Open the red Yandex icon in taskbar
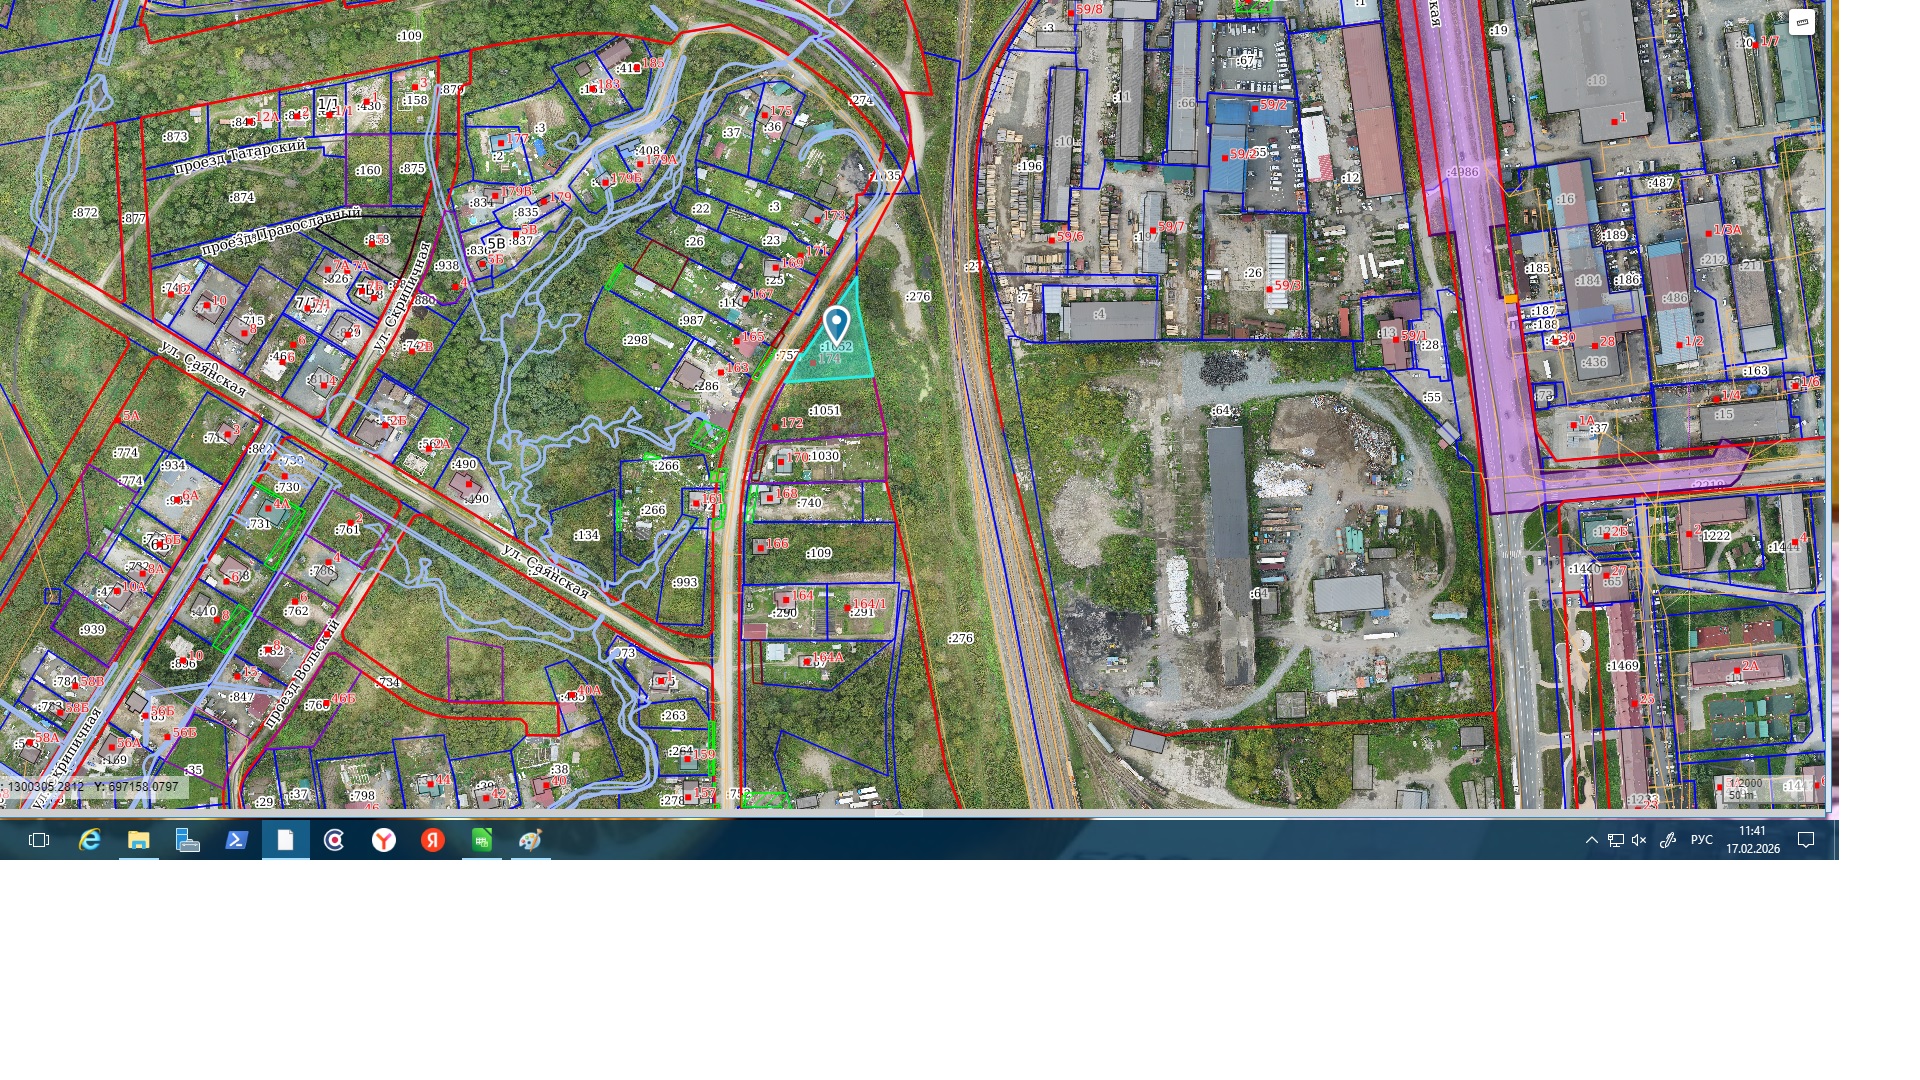Image resolution: width=1920 pixels, height=1080 pixels. pos(433,841)
